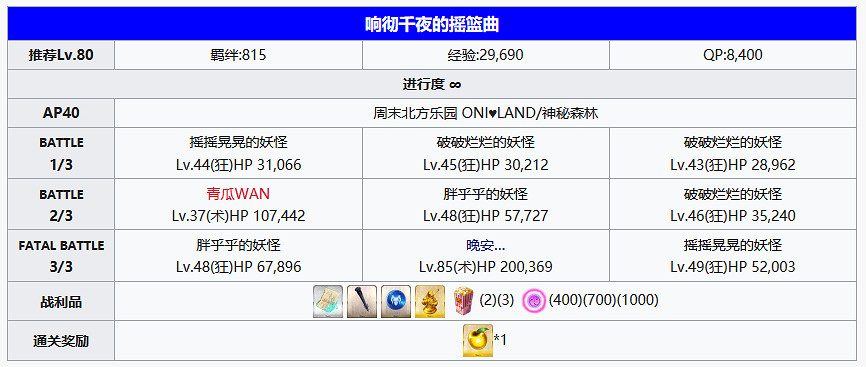
Task: Click the Lv.43 破破烂烂的妖怪 name
Action: 733,143
